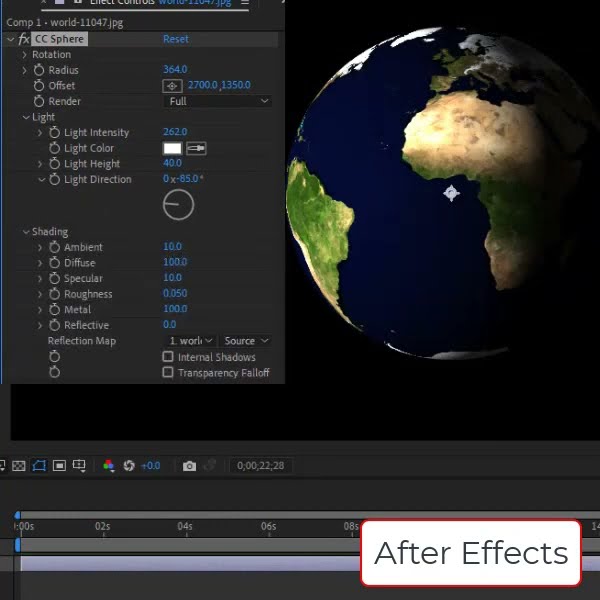Reset the exposure button
The height and width of the screenshot is (600, 600).
[x=129, y=466]
